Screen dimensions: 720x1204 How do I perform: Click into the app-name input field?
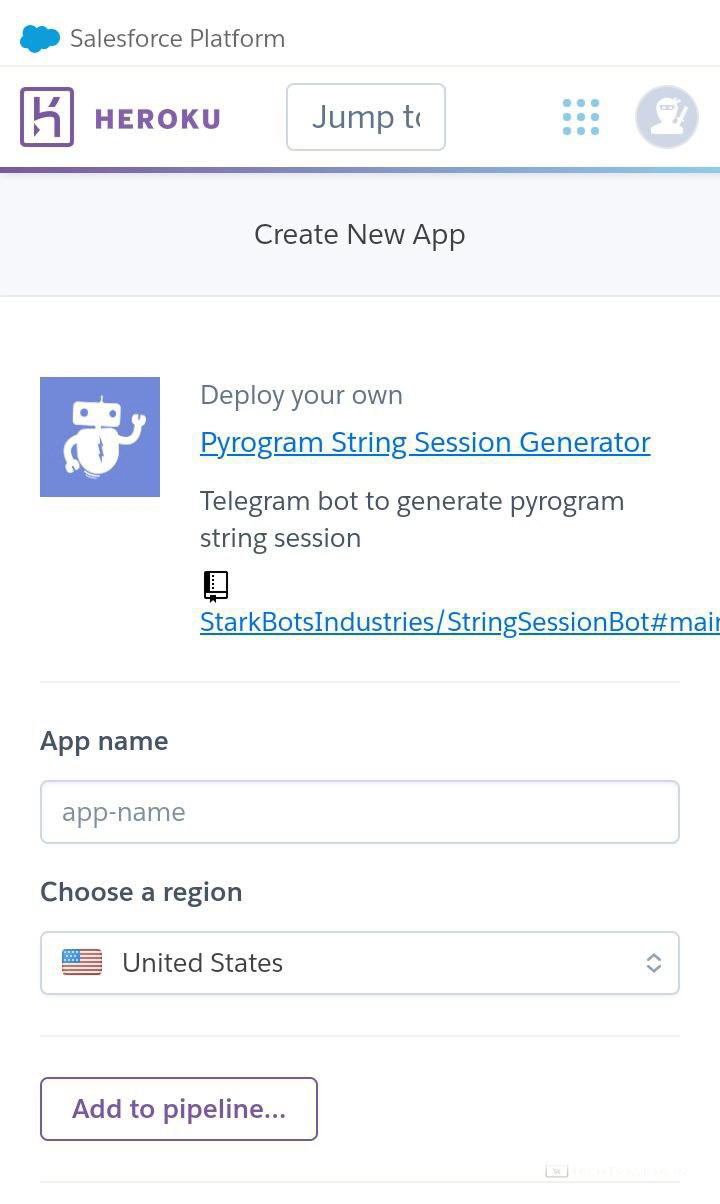pyautogui.click(x=360, y=812)
